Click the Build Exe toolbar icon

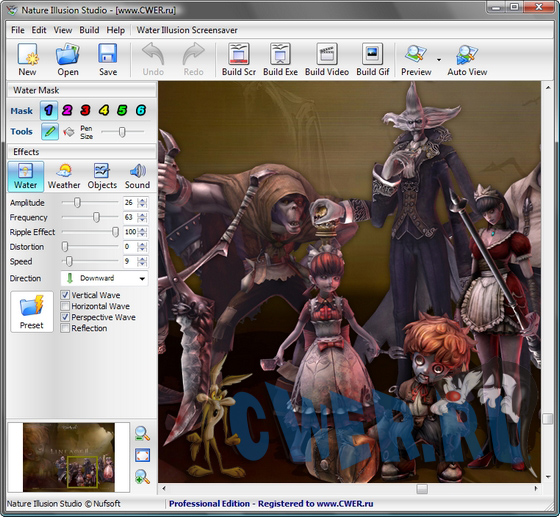click(x=280, y=59)
